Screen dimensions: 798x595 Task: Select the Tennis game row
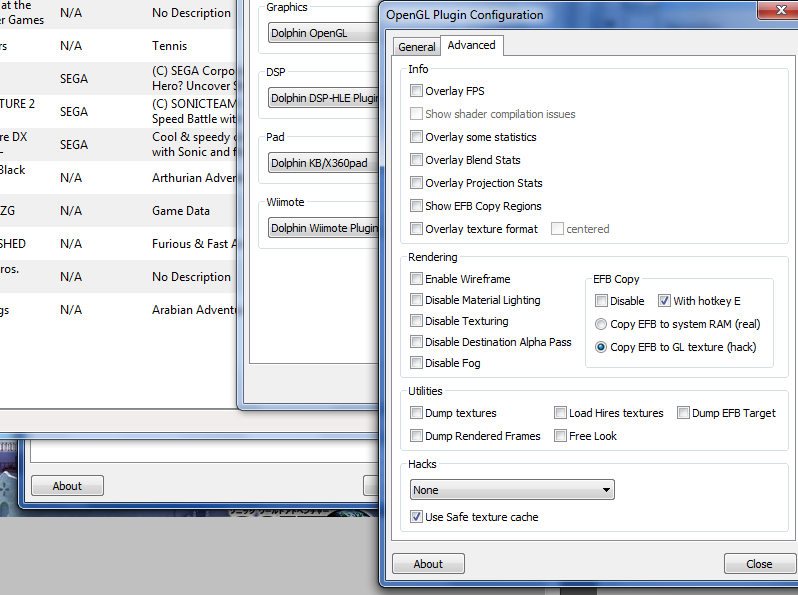[118, 46]
